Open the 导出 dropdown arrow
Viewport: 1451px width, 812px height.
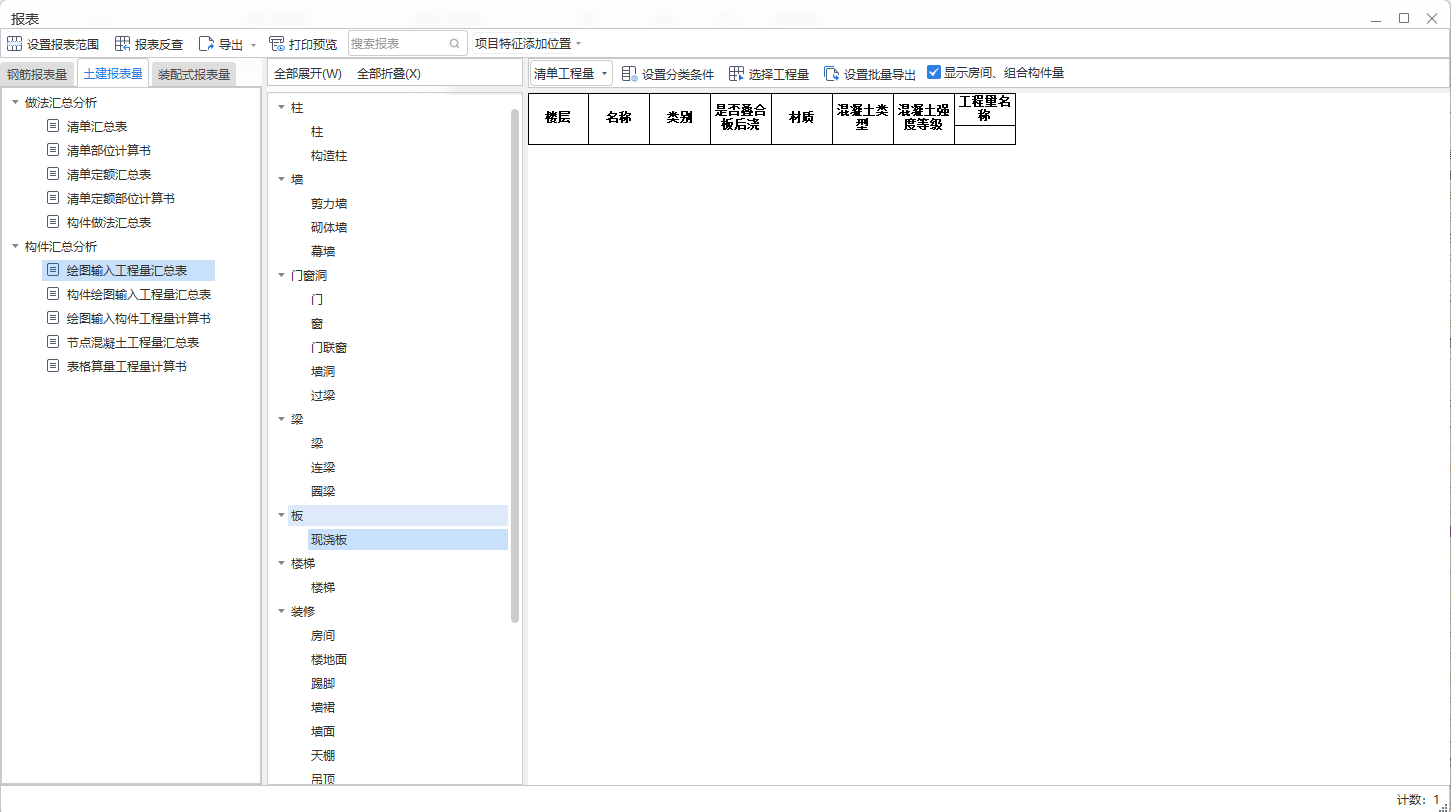tap(253, 45)
